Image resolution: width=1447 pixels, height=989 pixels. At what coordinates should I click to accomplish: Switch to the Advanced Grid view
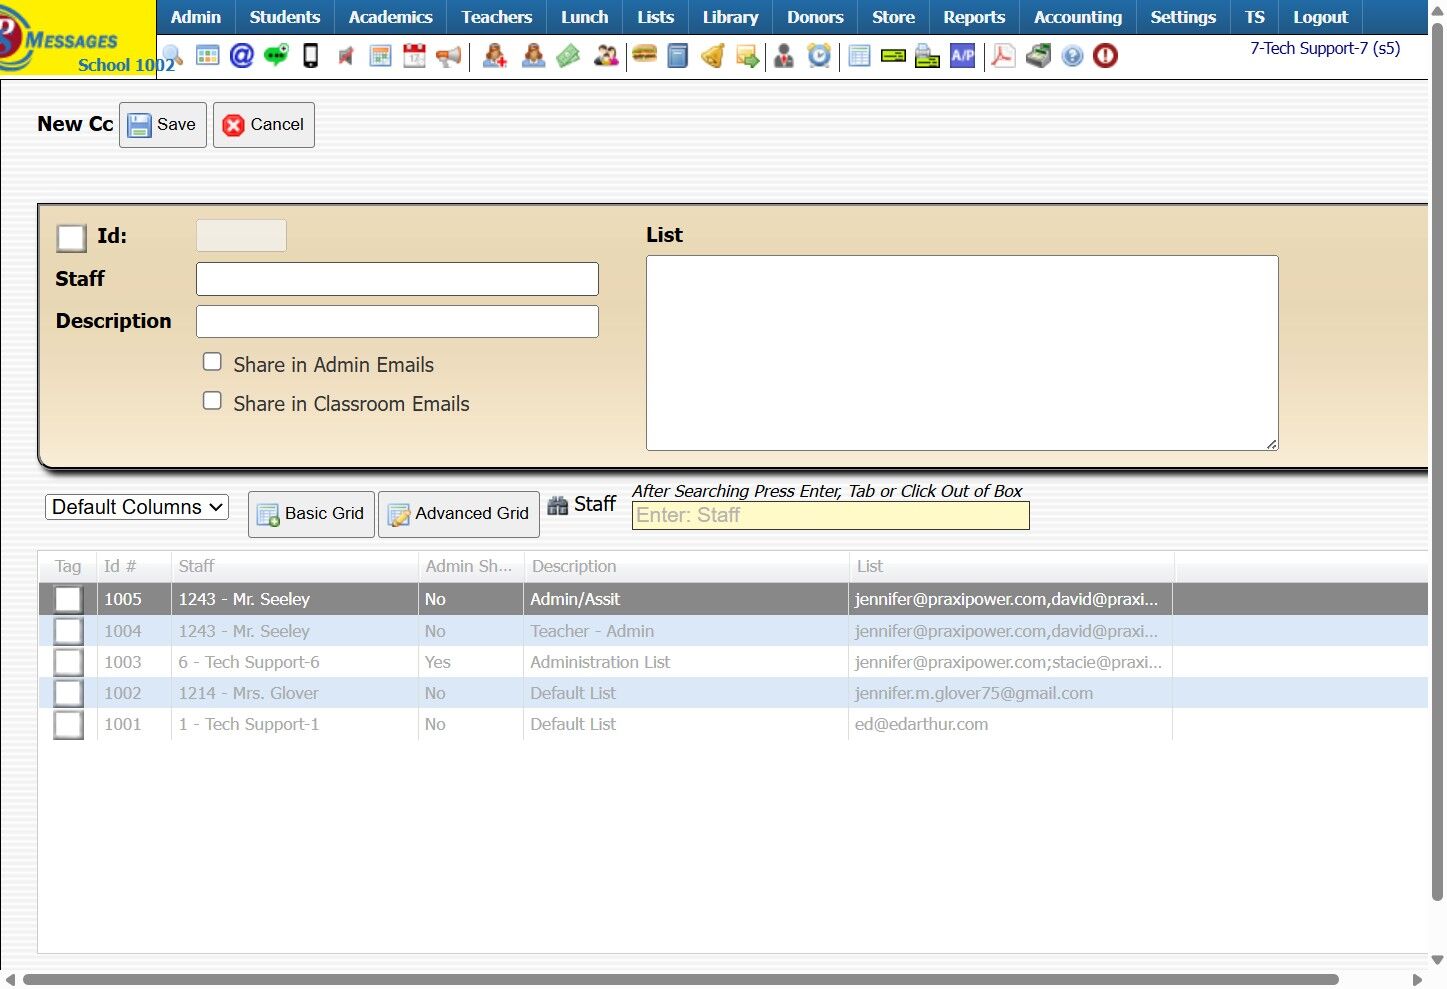point(459,514)
